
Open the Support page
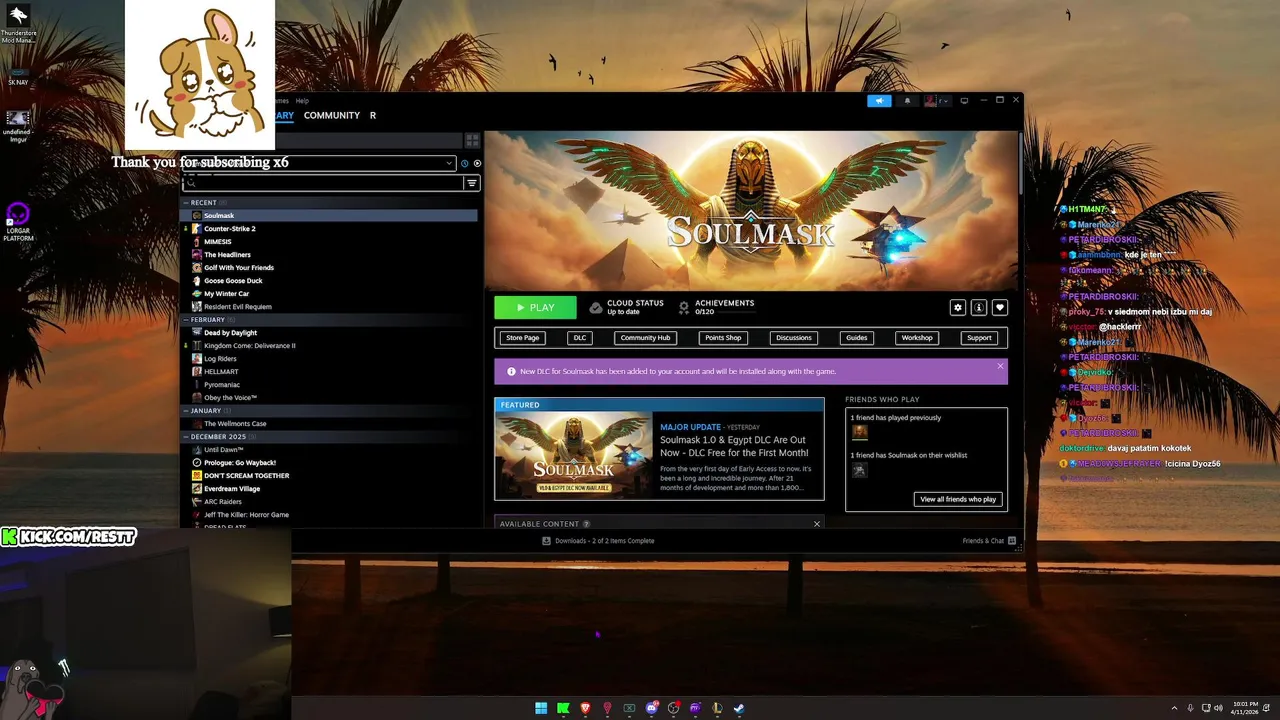click(x=979, y=338)
